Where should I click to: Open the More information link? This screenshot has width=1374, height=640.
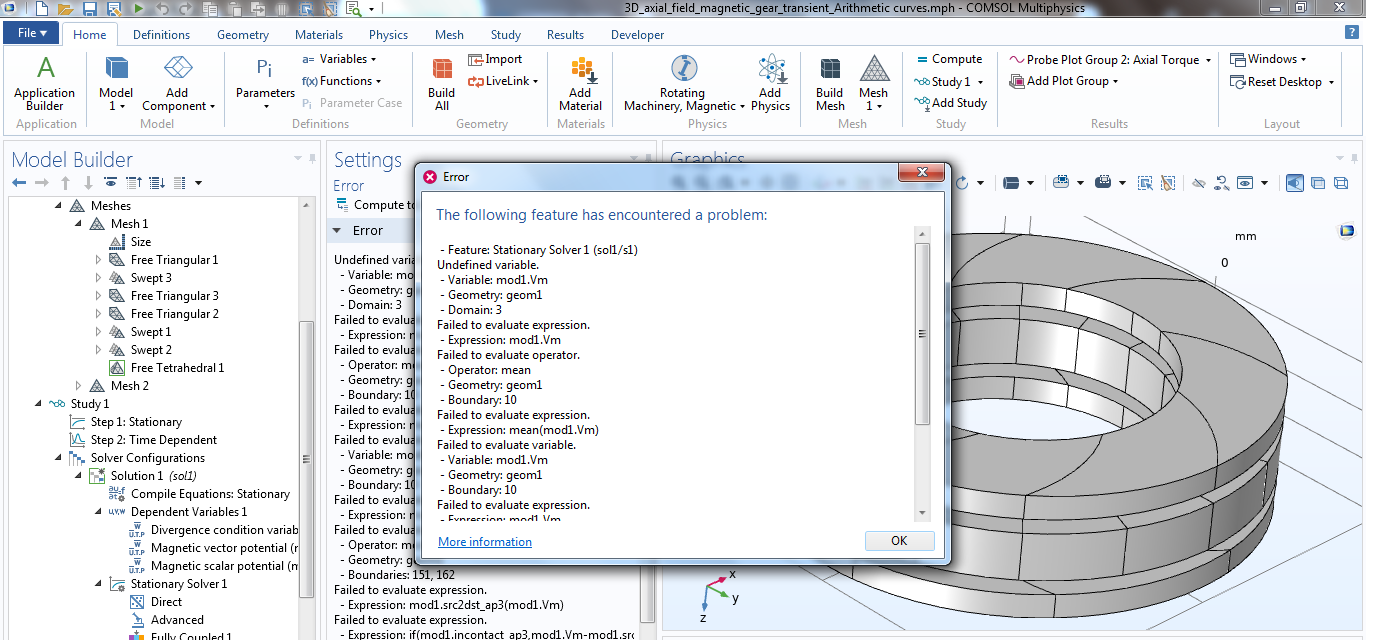point(485,542)
